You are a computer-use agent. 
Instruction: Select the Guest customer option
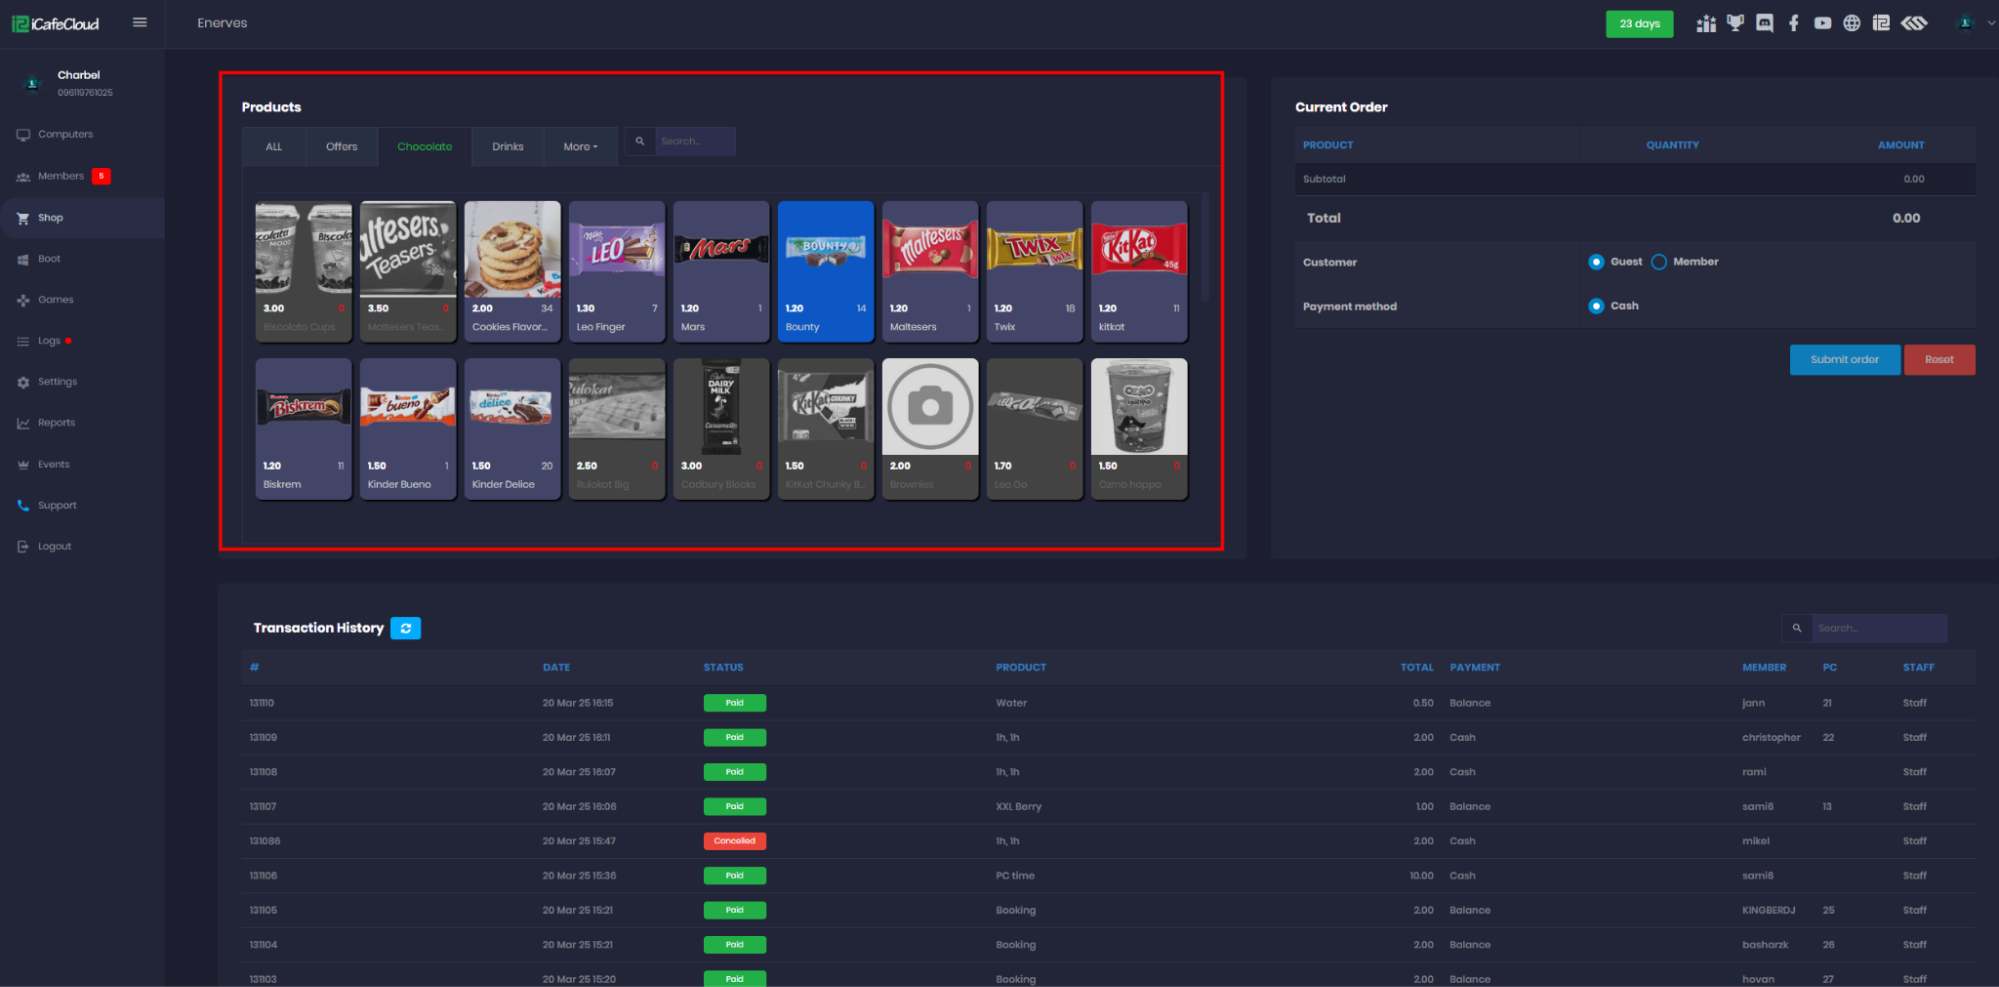pos(1596,262)
